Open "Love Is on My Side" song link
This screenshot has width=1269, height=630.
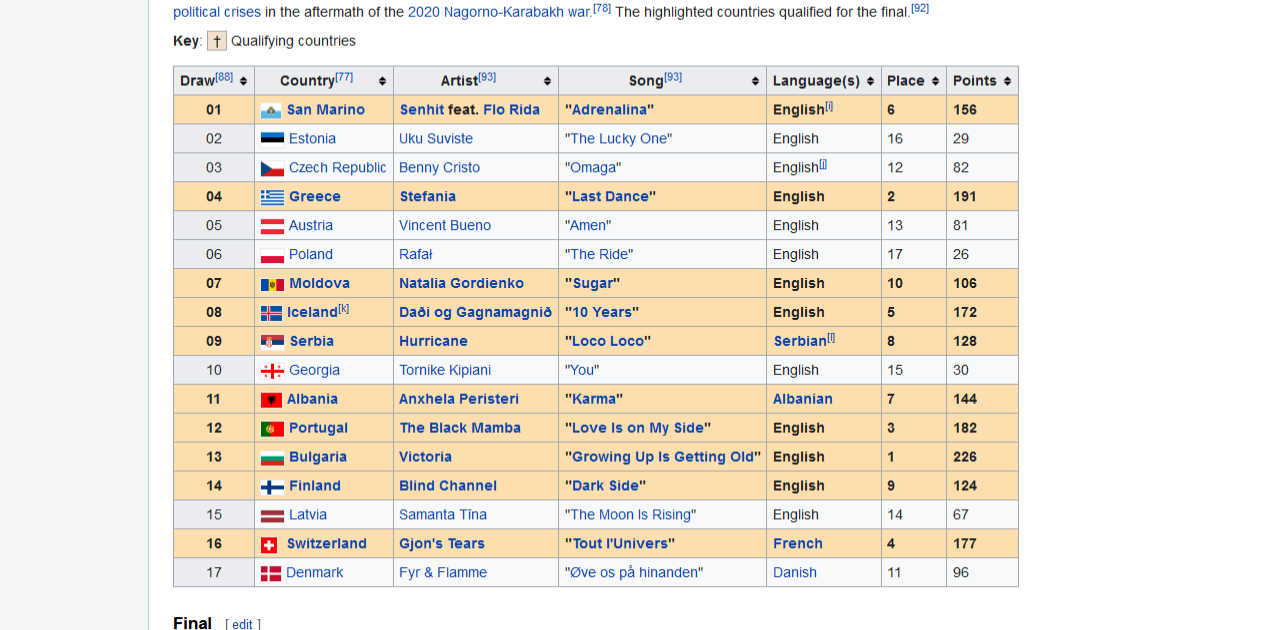[x=638, y=429]
